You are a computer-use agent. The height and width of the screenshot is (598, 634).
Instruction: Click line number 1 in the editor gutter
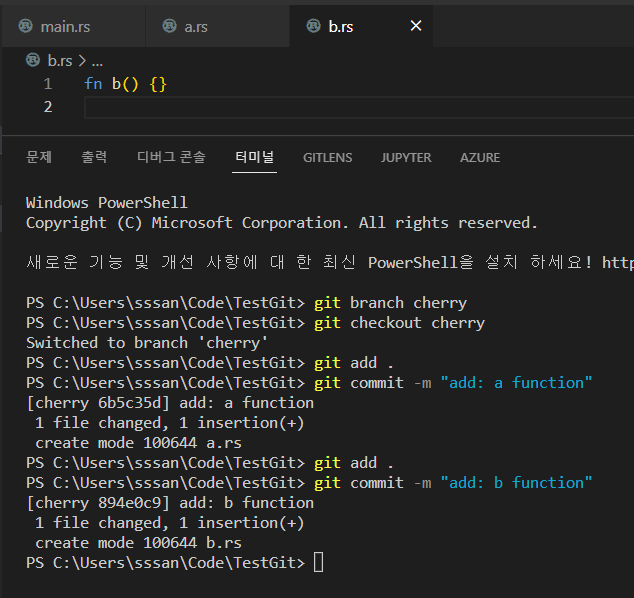click(x=48, y=84)
